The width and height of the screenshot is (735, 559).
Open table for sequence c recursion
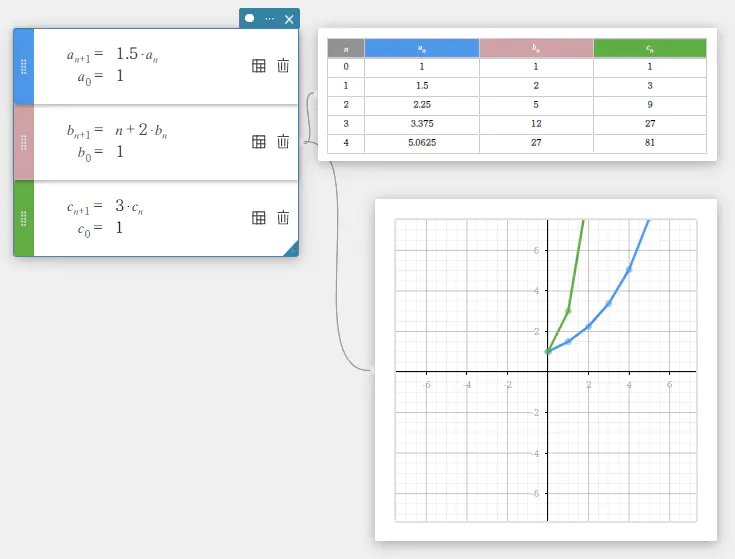coord(259,217)
